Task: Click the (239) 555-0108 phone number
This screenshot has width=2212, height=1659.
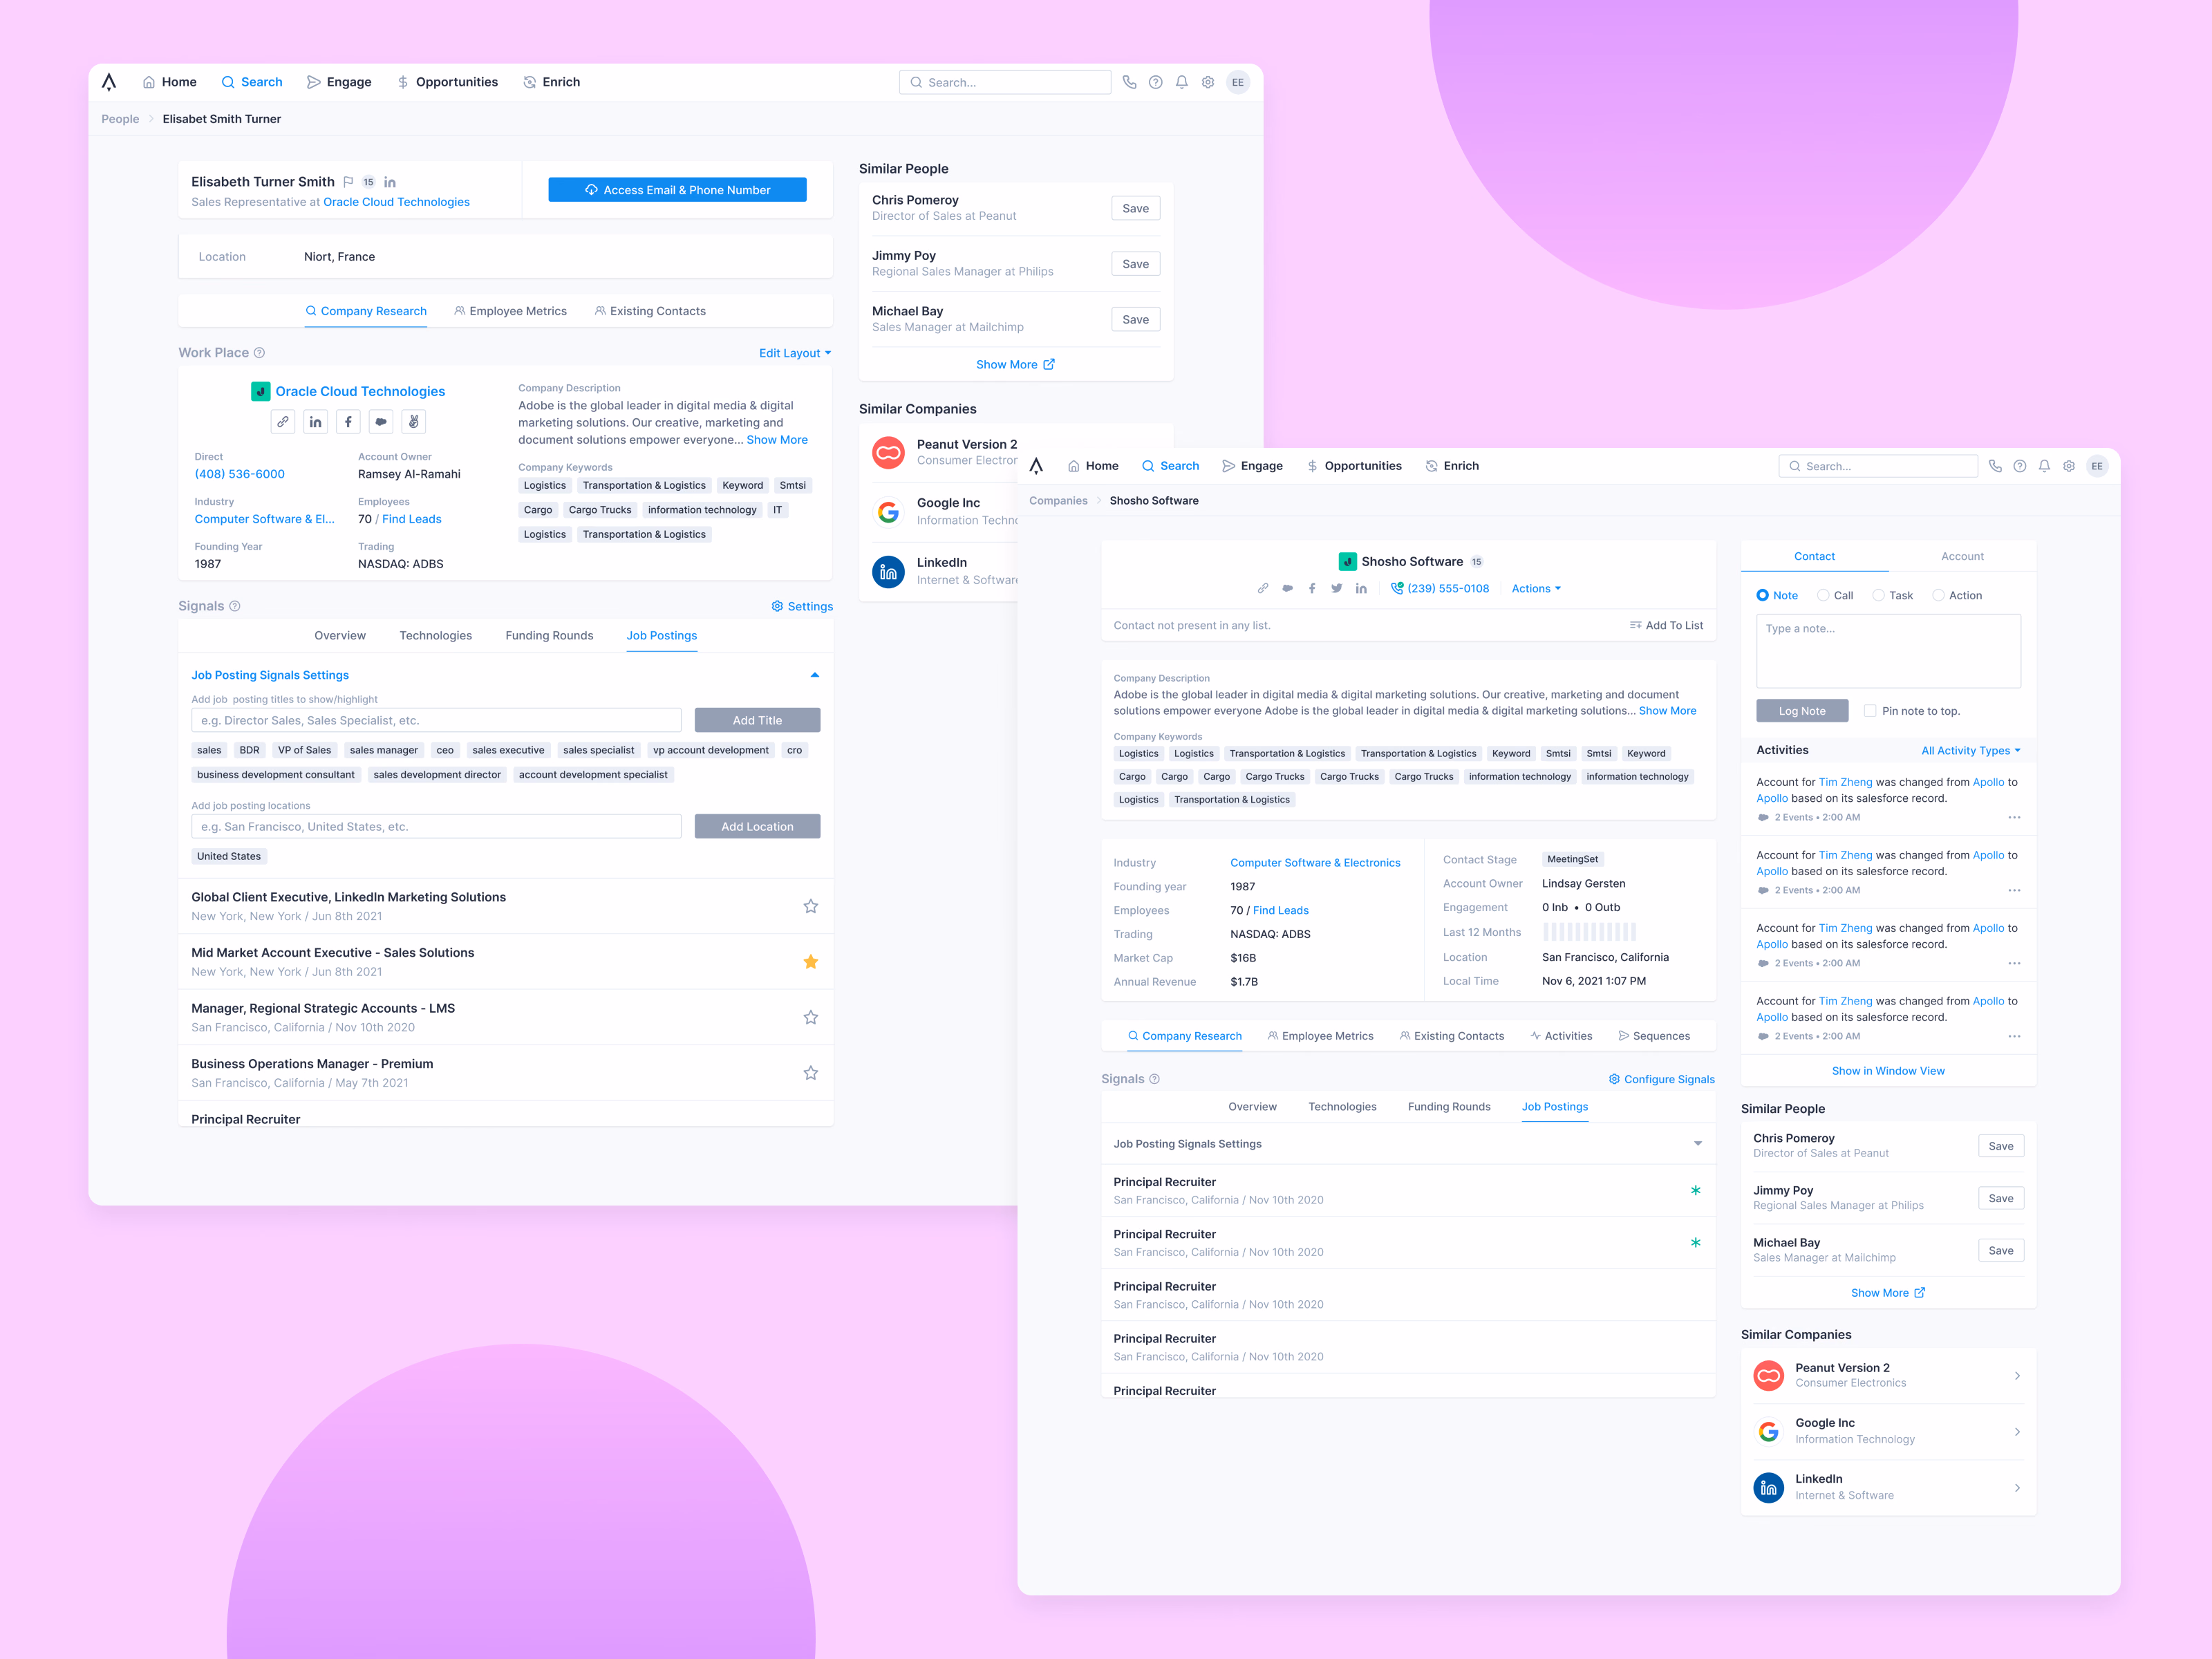Action: click(1440, 588)
